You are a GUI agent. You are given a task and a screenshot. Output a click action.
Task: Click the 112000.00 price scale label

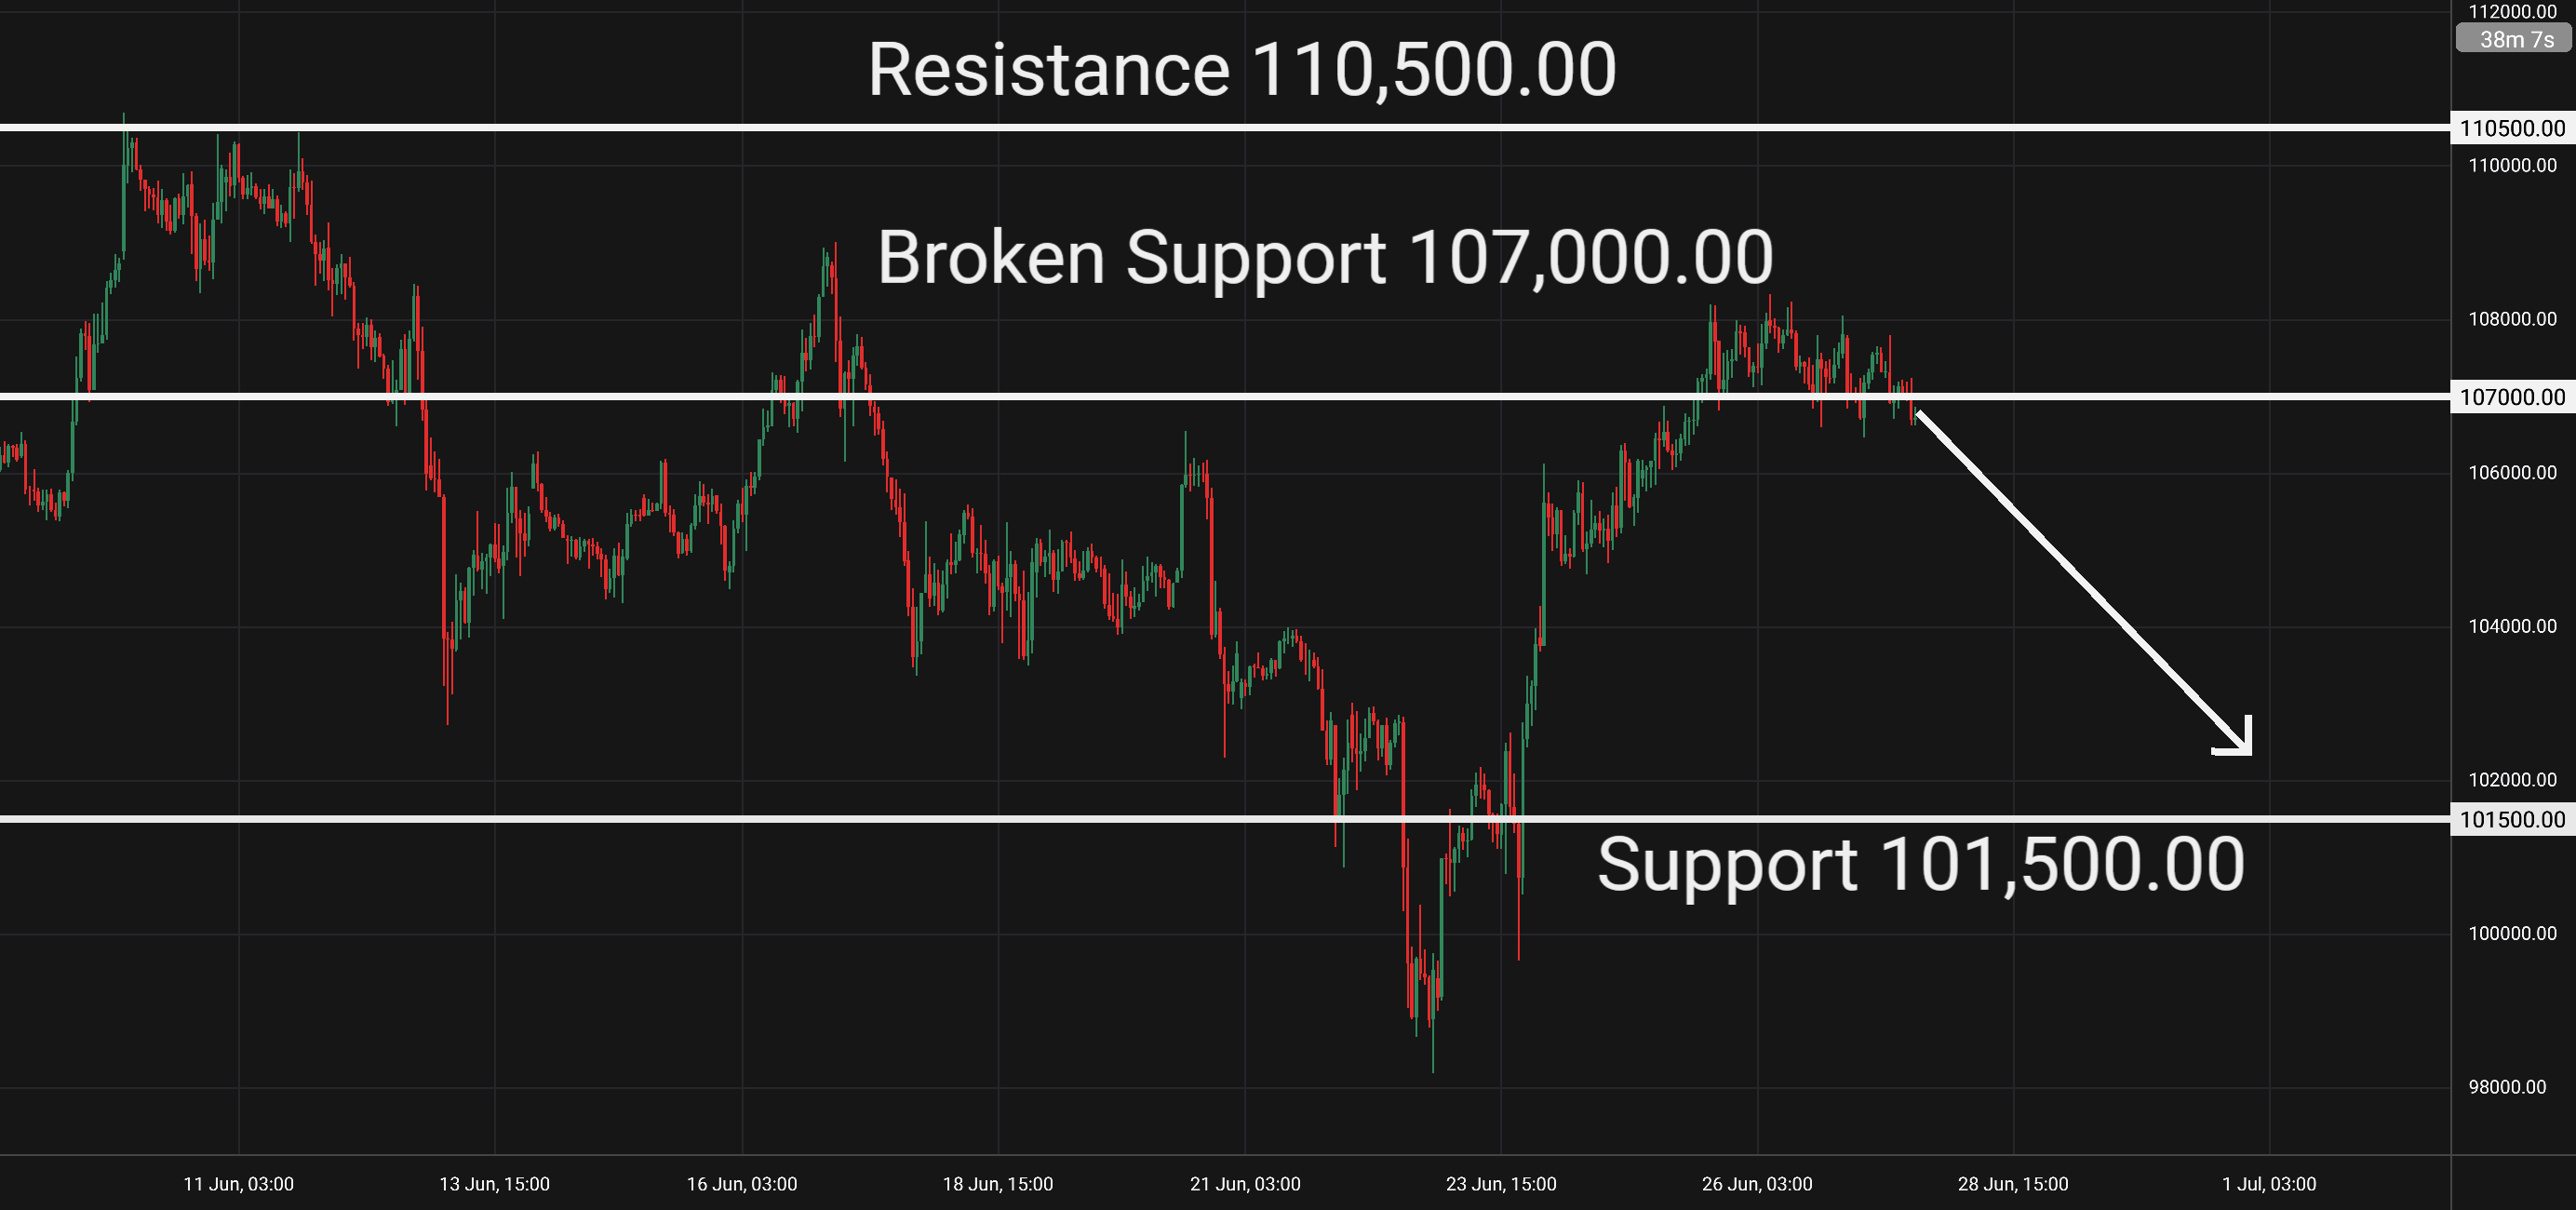[2512, 11]
